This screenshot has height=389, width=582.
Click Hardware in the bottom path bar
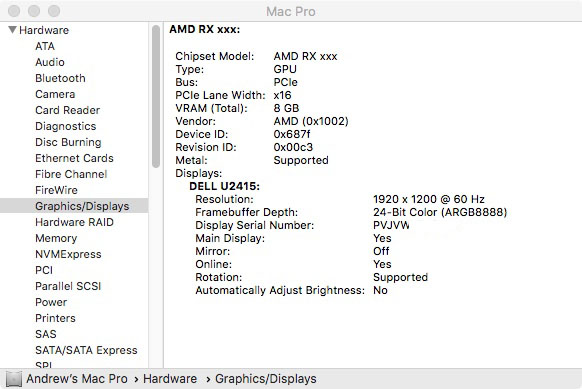point(170,379)
